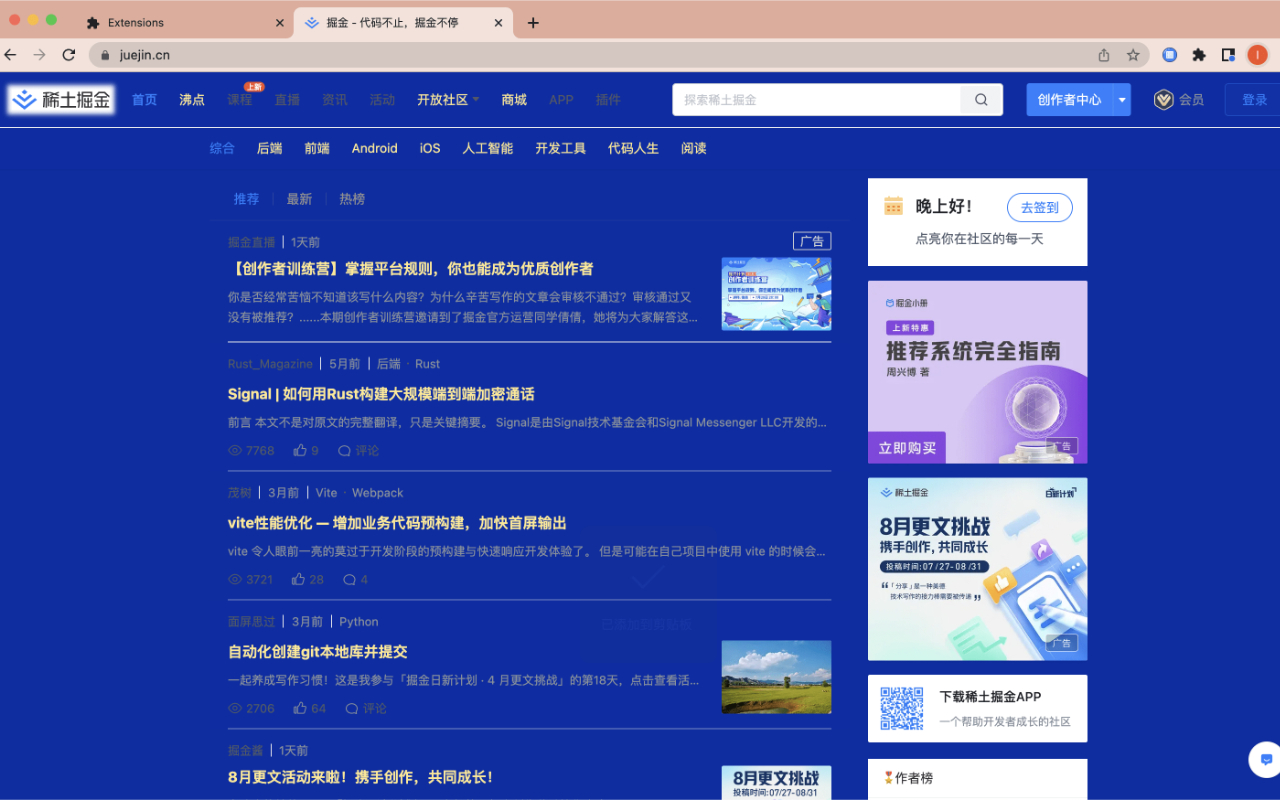Click the Python tag on git article

[x=359, y=622]
